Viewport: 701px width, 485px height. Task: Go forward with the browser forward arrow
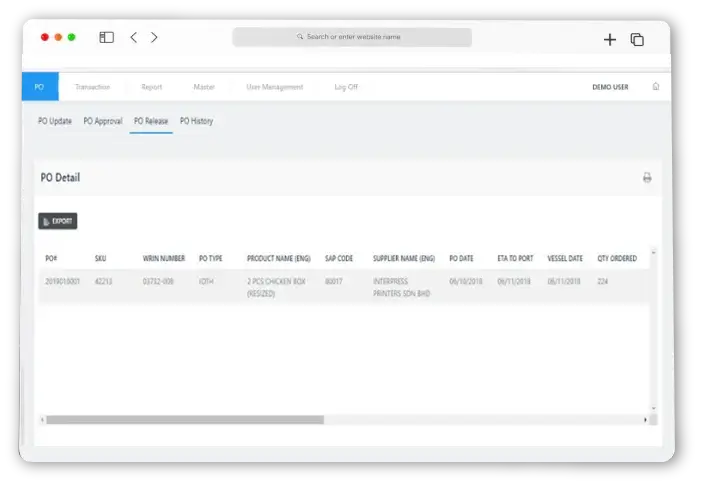point(154,38)
